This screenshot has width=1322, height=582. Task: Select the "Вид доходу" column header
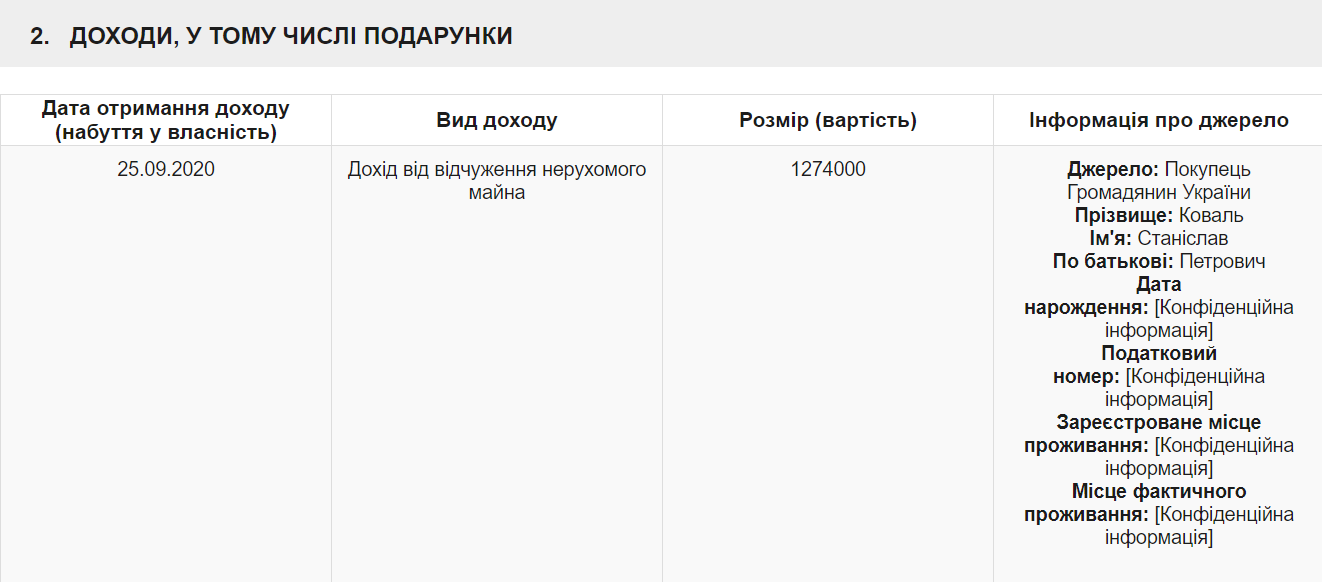(496, 121)
